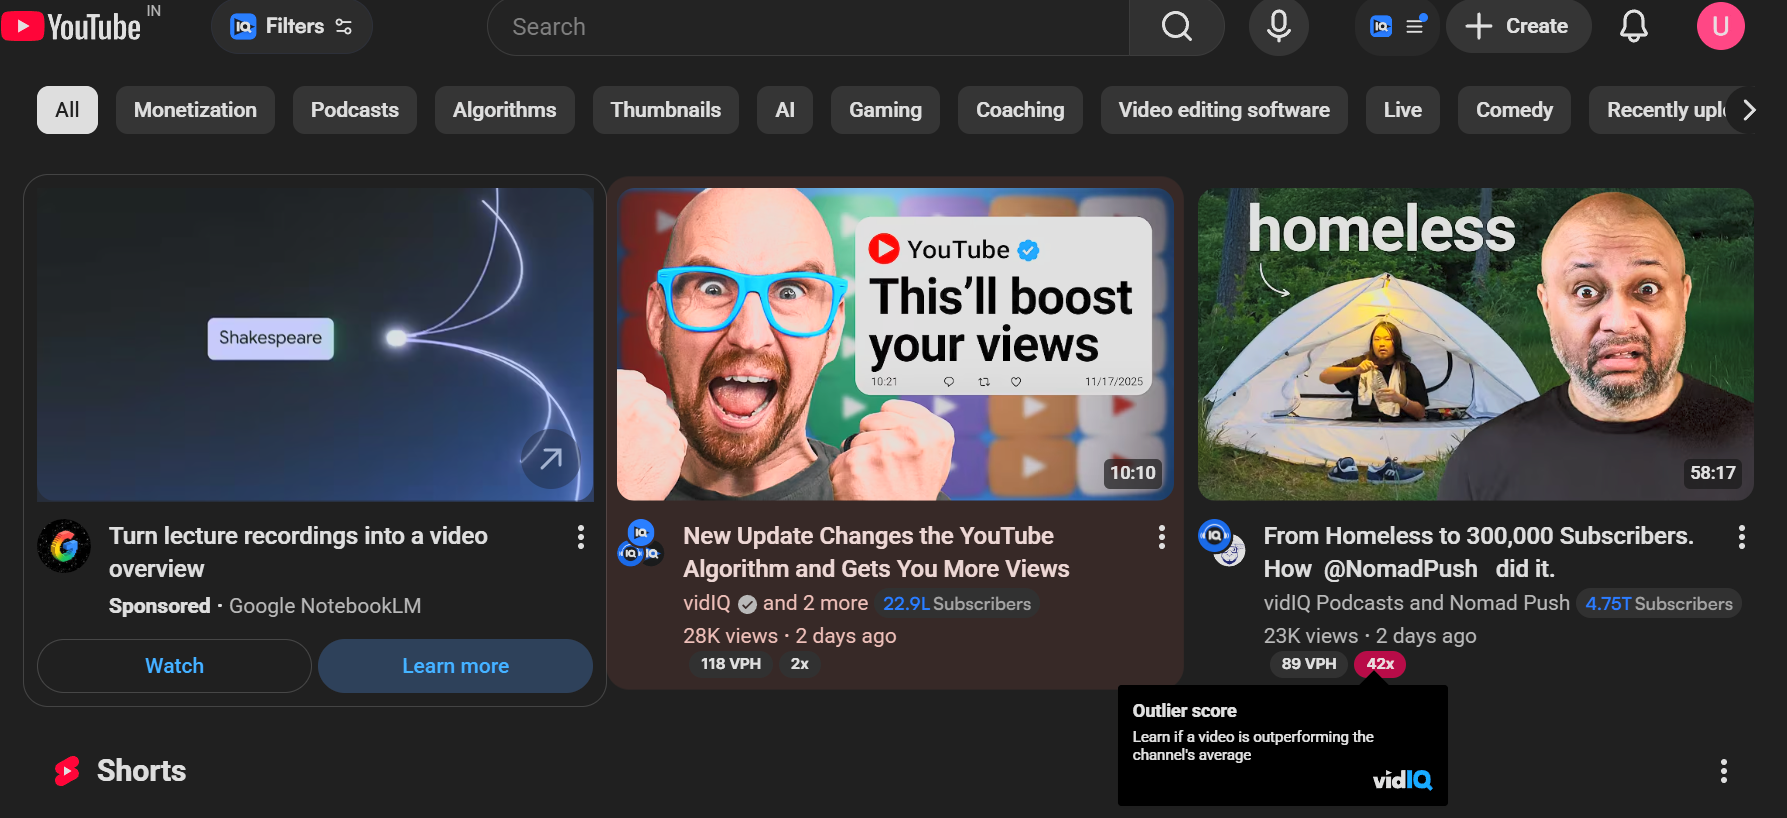The image size is (1787, 818).
Task: Focus the Search input field
Action: (808, 27)
